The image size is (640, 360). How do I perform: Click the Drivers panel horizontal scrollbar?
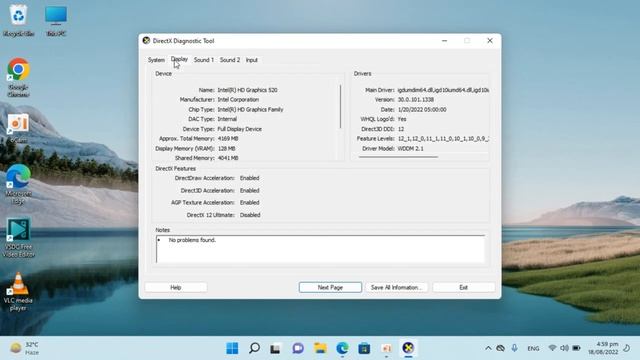point(398,156)
